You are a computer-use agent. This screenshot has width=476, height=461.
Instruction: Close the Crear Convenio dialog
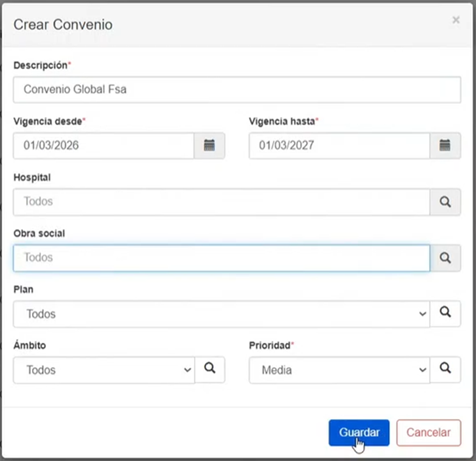click(456, 20)
